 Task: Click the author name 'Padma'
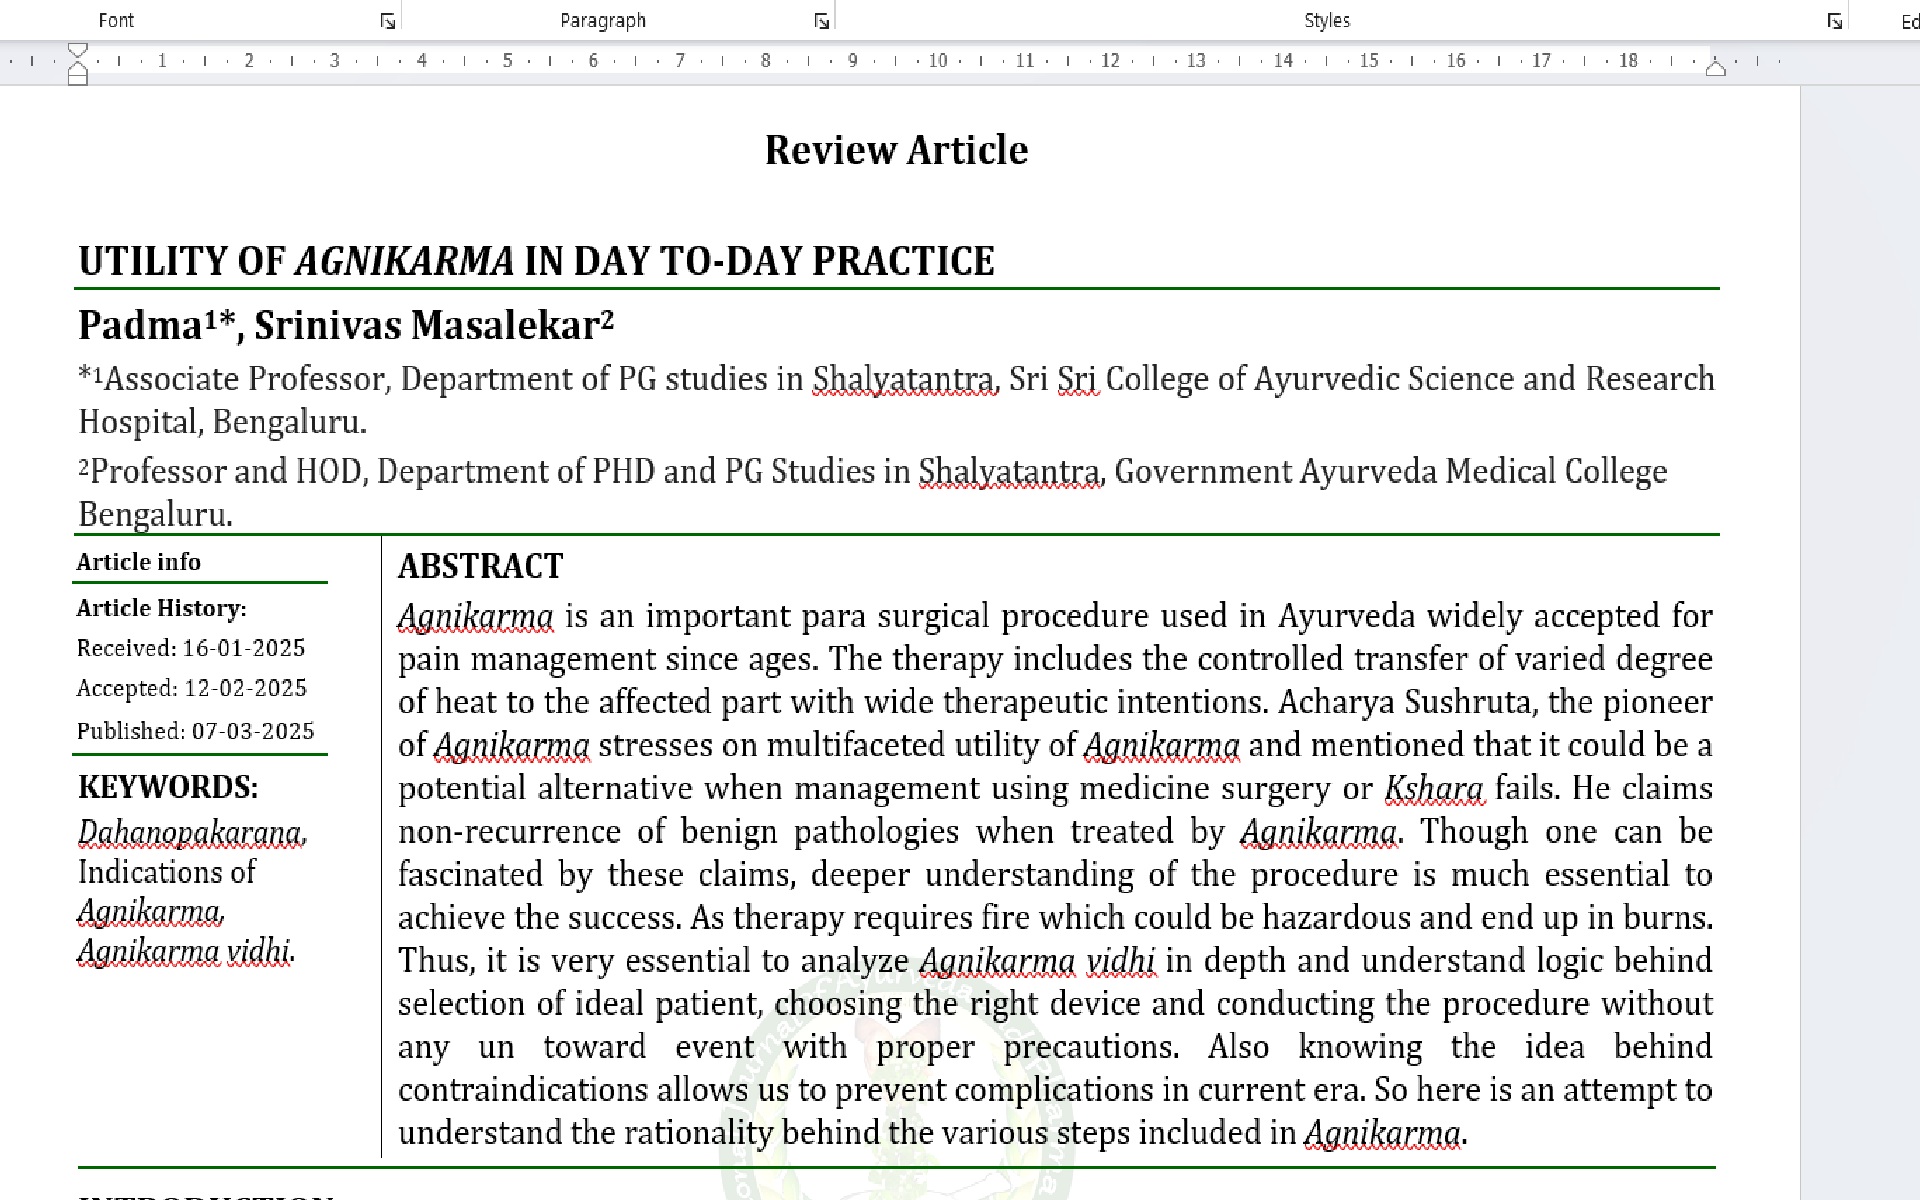pyautogui.click(x=141, y=325)
